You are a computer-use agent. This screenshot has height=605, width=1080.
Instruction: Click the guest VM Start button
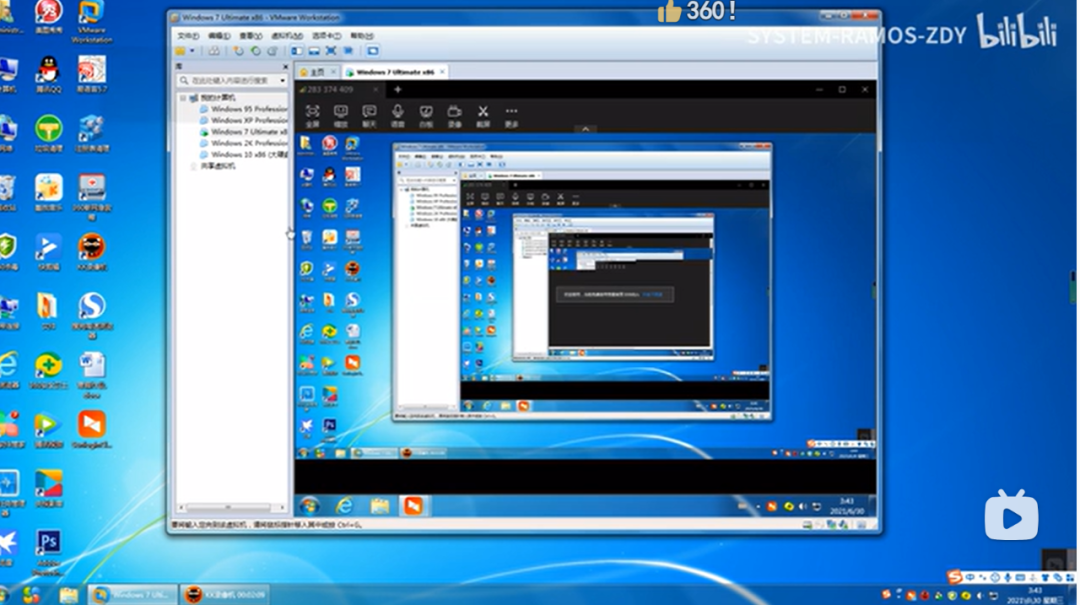point(309,506)
